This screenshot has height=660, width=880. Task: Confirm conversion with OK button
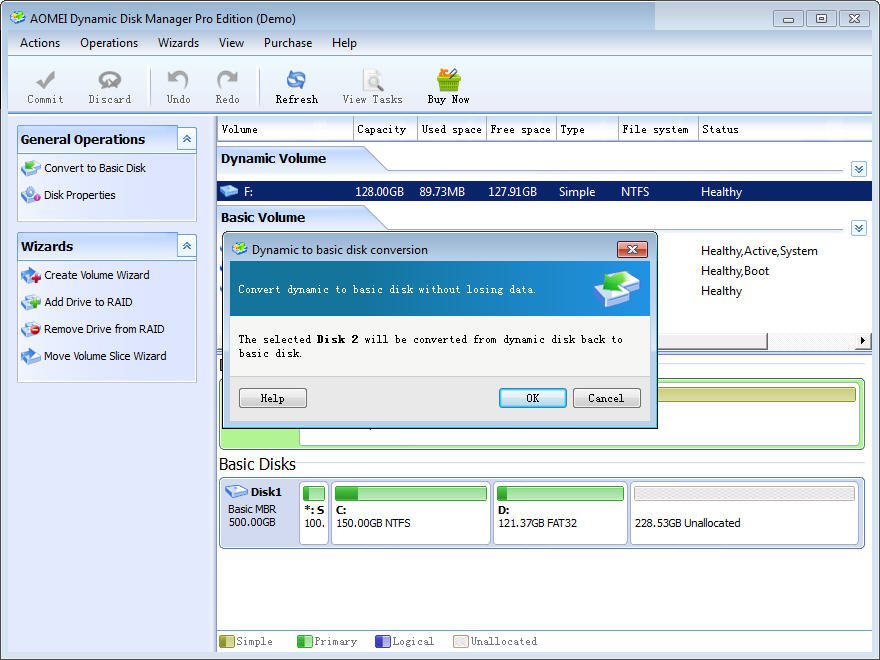pyautogui.click(x=533, y=398)
